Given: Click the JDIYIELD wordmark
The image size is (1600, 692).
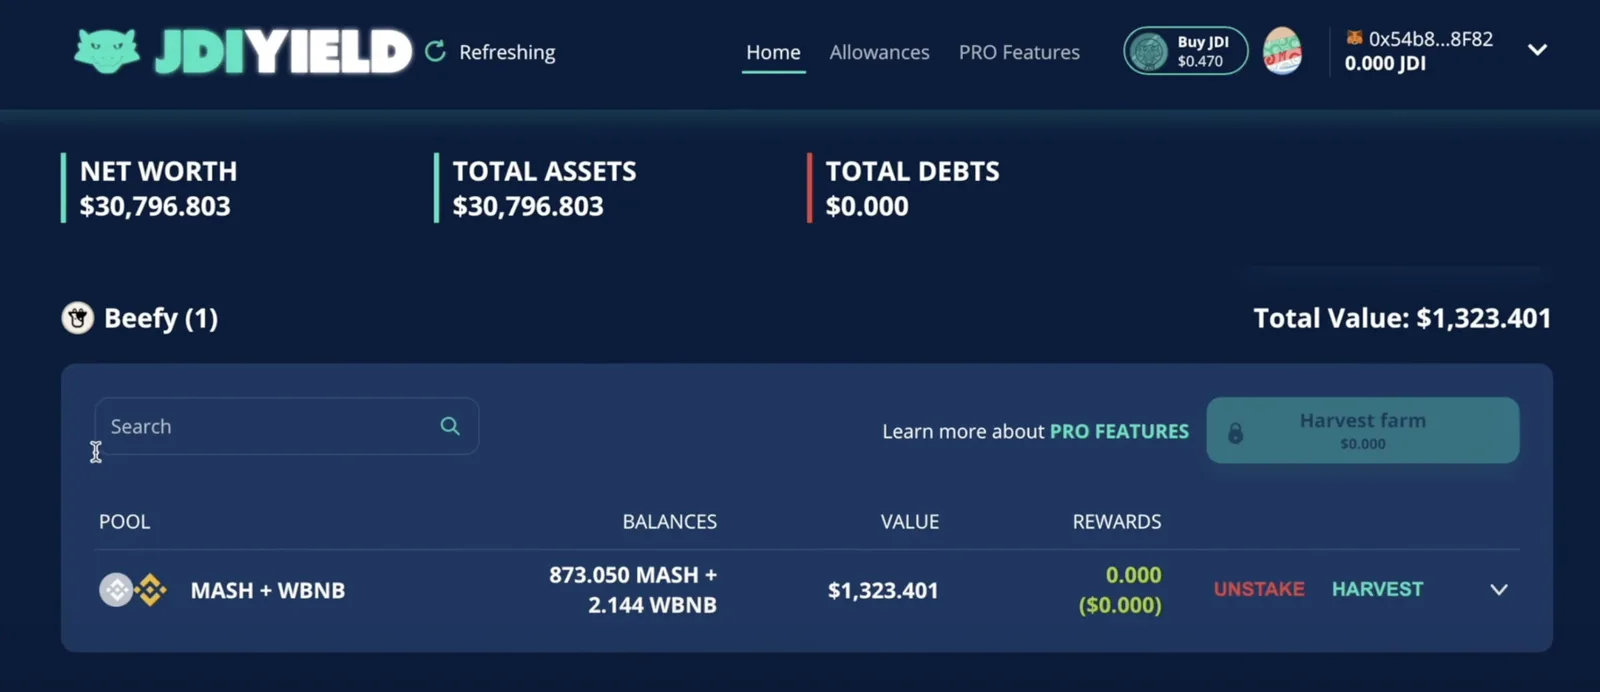Looking at the screenshot, I should tap(283, 52).
